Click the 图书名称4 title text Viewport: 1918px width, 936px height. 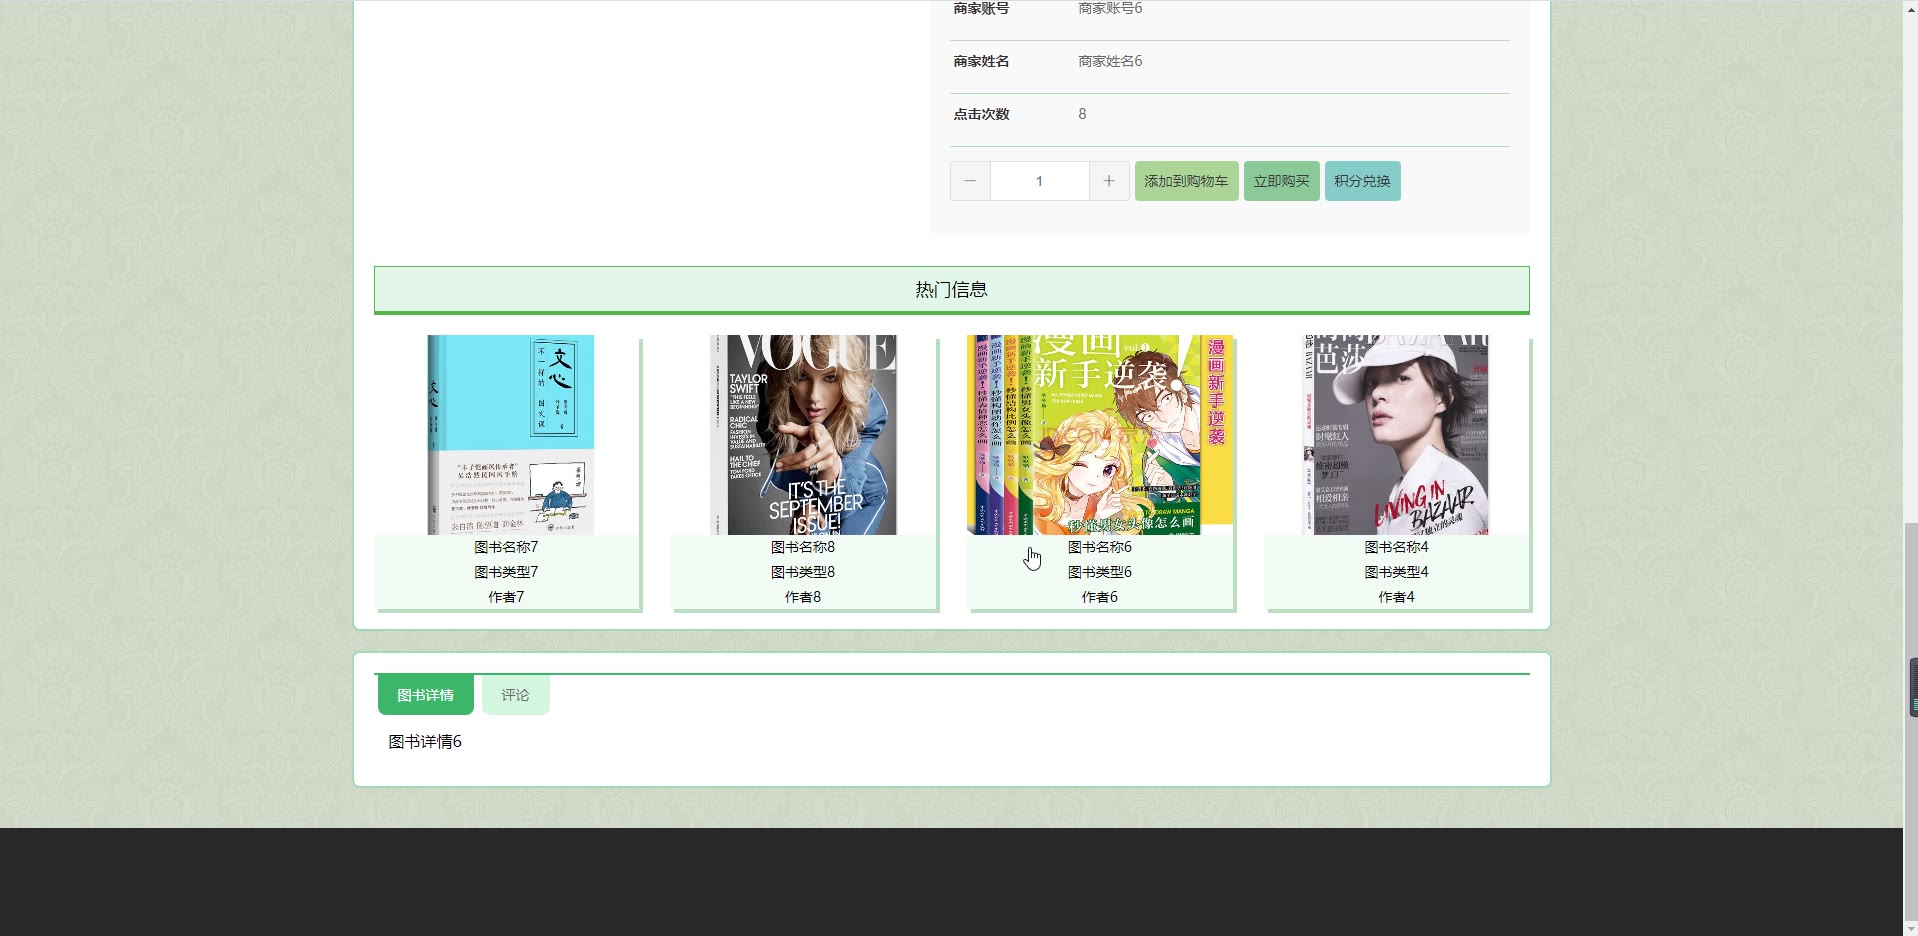coord(1397,547)
